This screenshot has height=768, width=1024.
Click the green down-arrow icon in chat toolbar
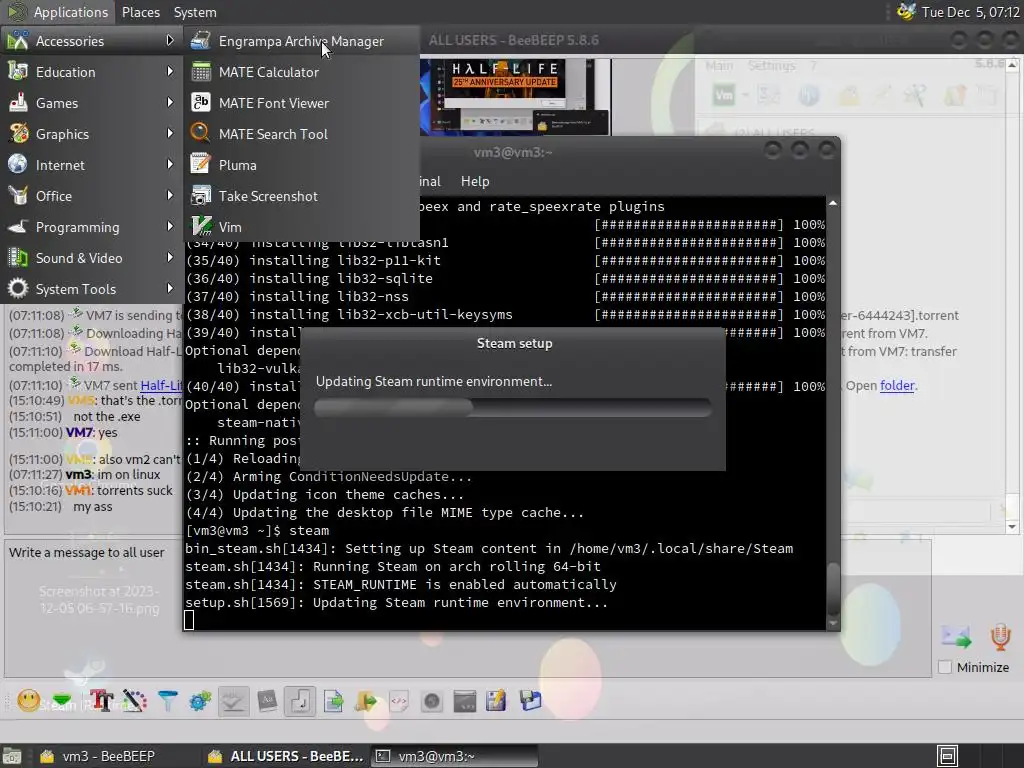coord(62,701)
